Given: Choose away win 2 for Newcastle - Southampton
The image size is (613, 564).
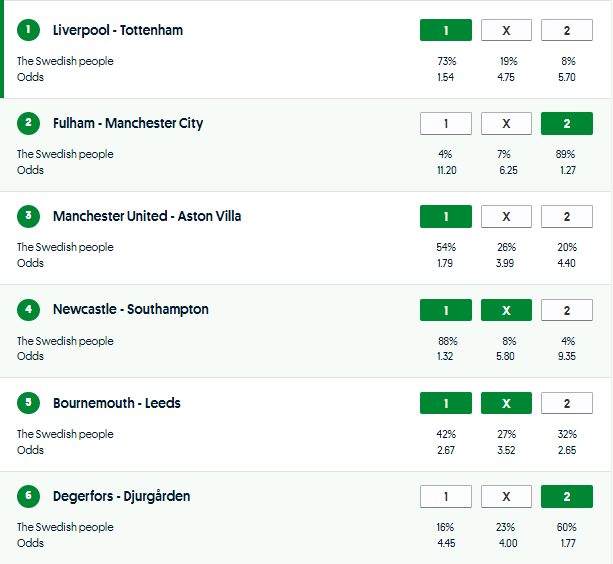Looking at the screenshot, I should tap(567, 310).
